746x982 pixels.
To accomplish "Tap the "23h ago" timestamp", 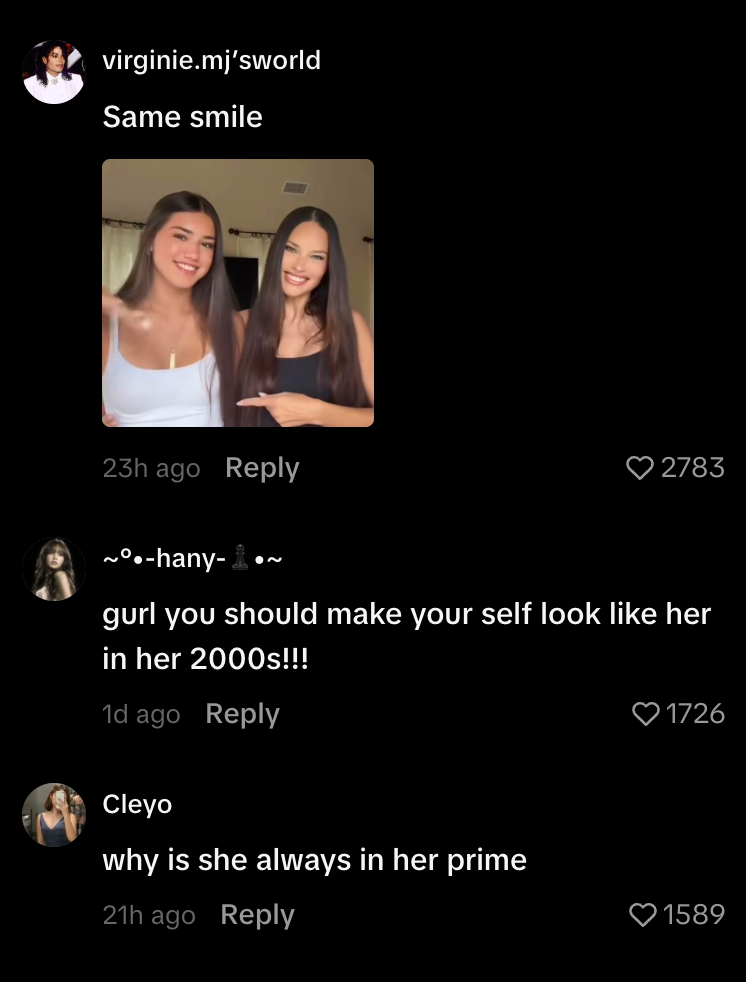I will 151,468.
